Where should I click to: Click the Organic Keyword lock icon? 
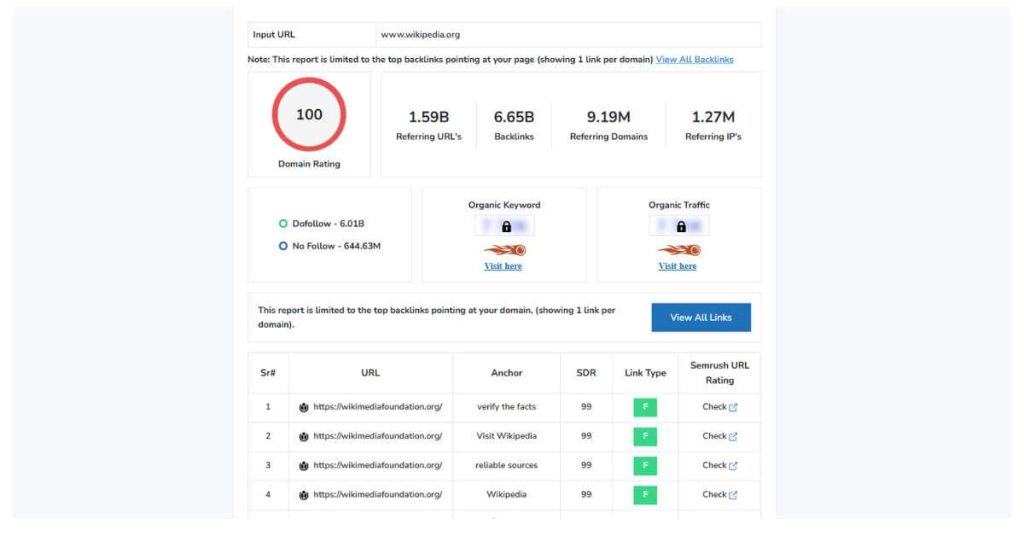(x=505, y=227)
